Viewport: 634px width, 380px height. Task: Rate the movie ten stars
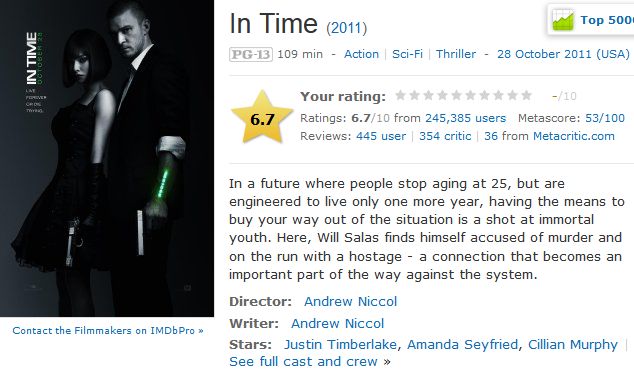[x=526, y=95]
